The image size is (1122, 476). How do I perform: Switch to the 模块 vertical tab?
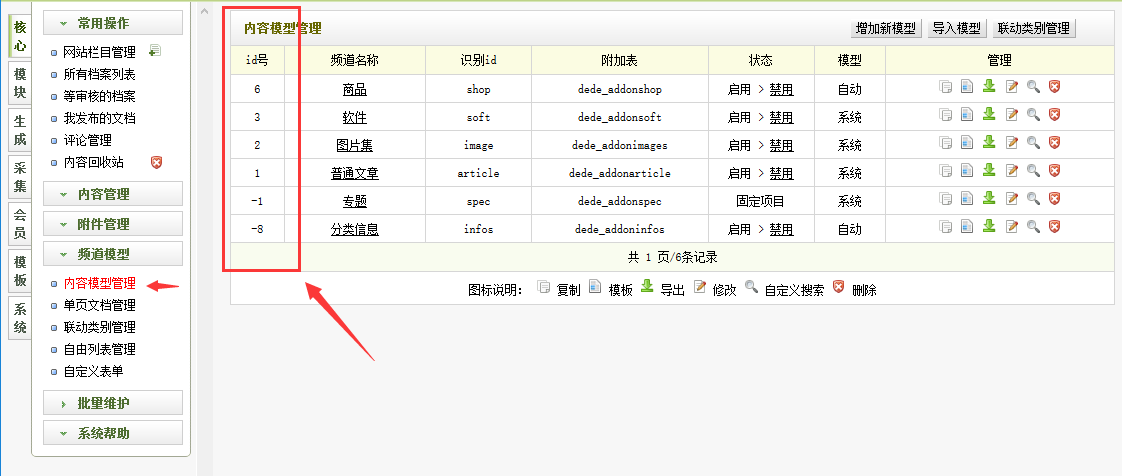[x=20, y=82]
